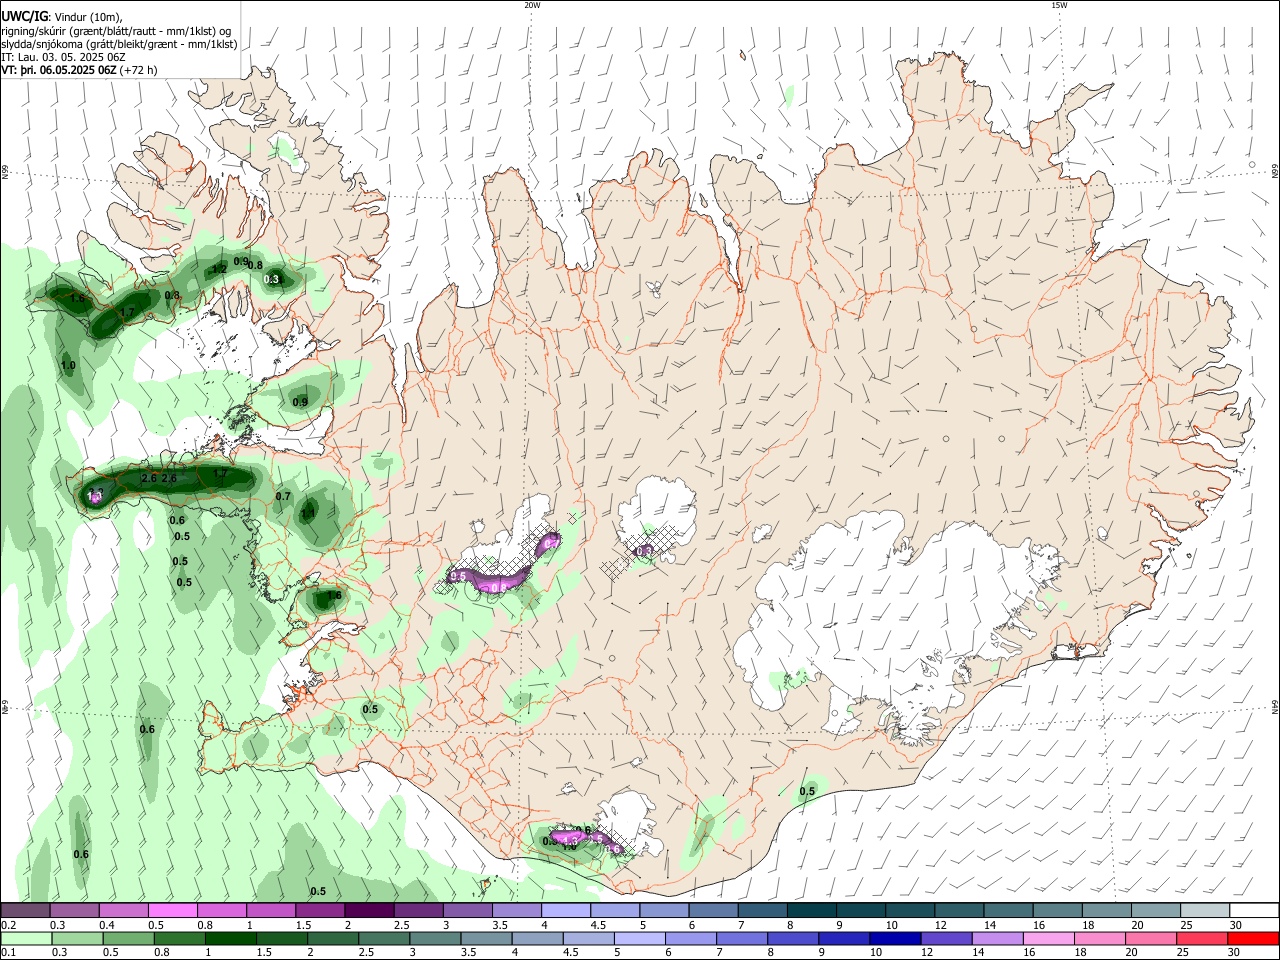1280x960 pixels.
Task: Click the 15W longitude label at top
Action: coord(1059,5)
